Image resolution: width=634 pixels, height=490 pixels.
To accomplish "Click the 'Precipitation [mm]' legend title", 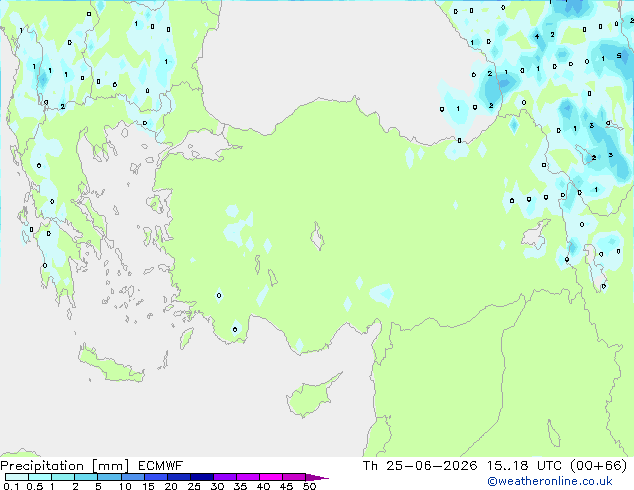I will 64,466.
